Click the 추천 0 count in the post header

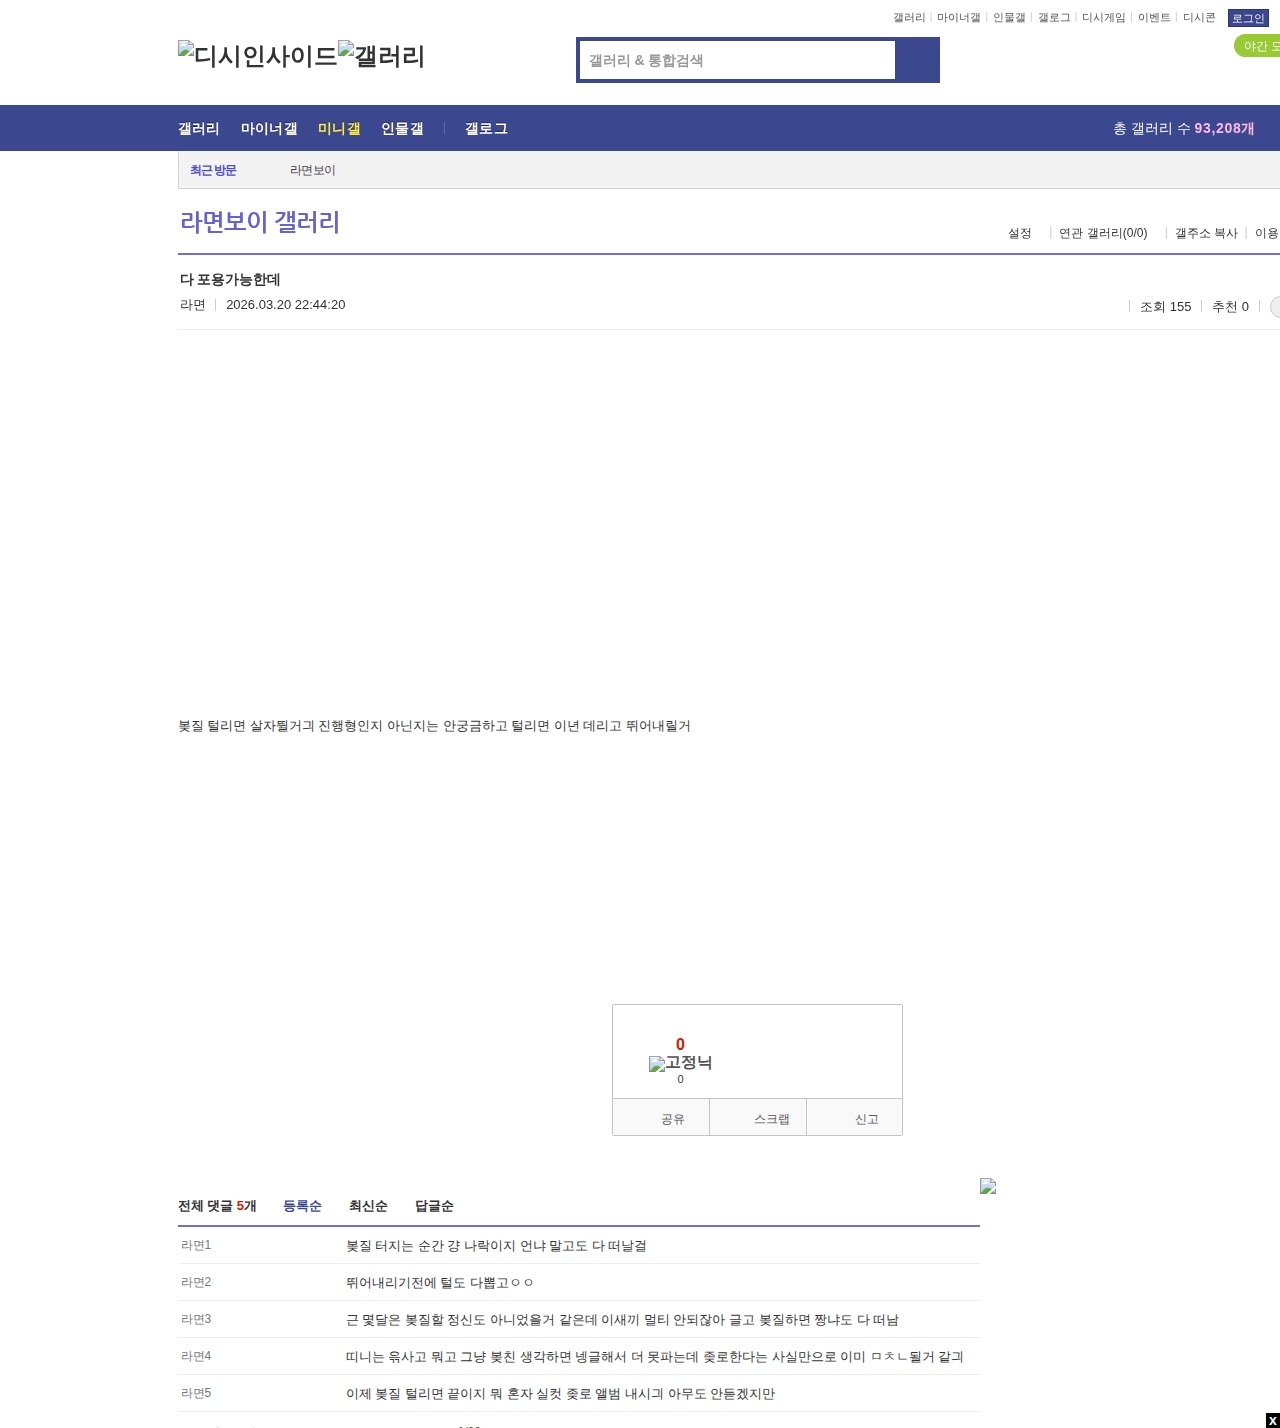click(x=1230, y=307)
